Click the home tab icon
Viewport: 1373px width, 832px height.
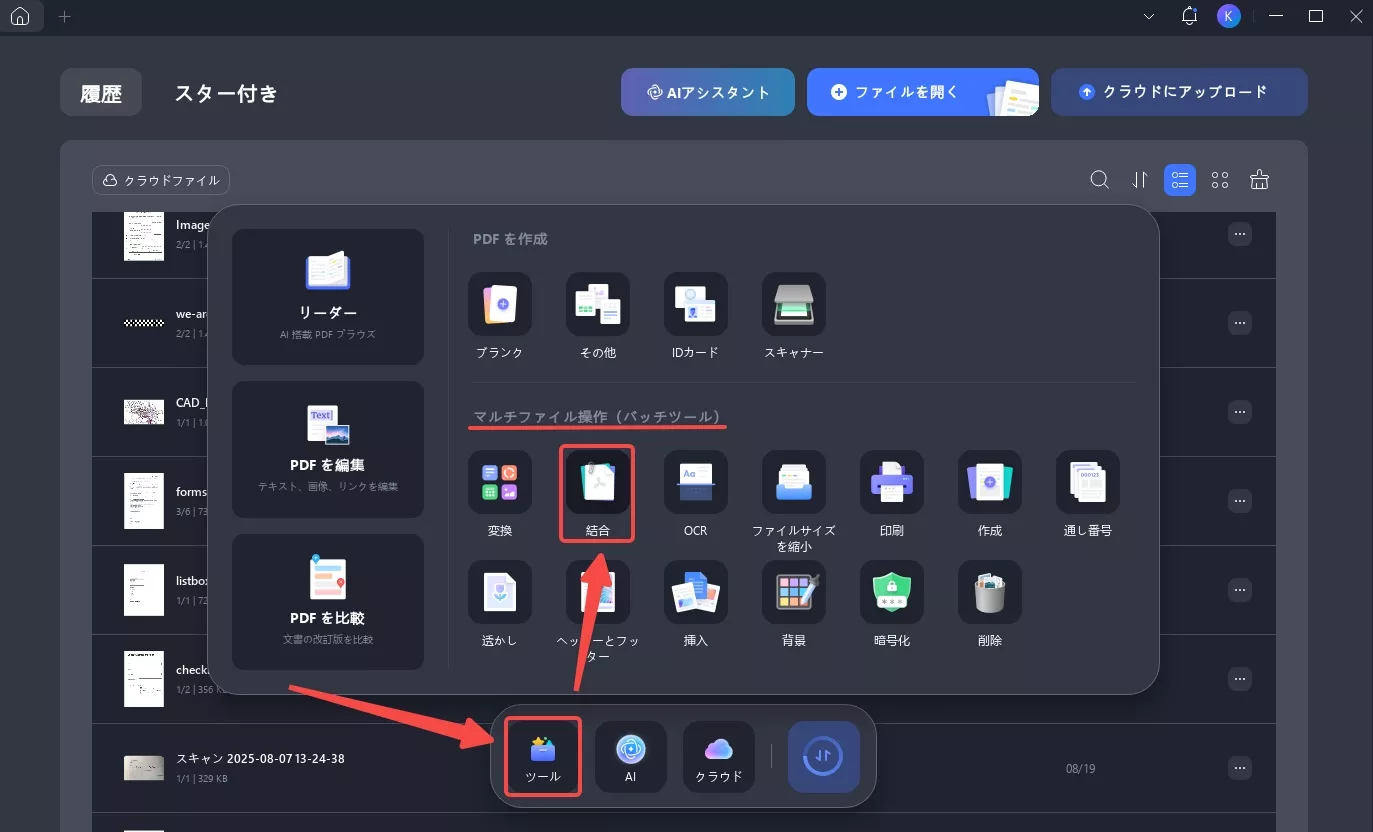20,17
